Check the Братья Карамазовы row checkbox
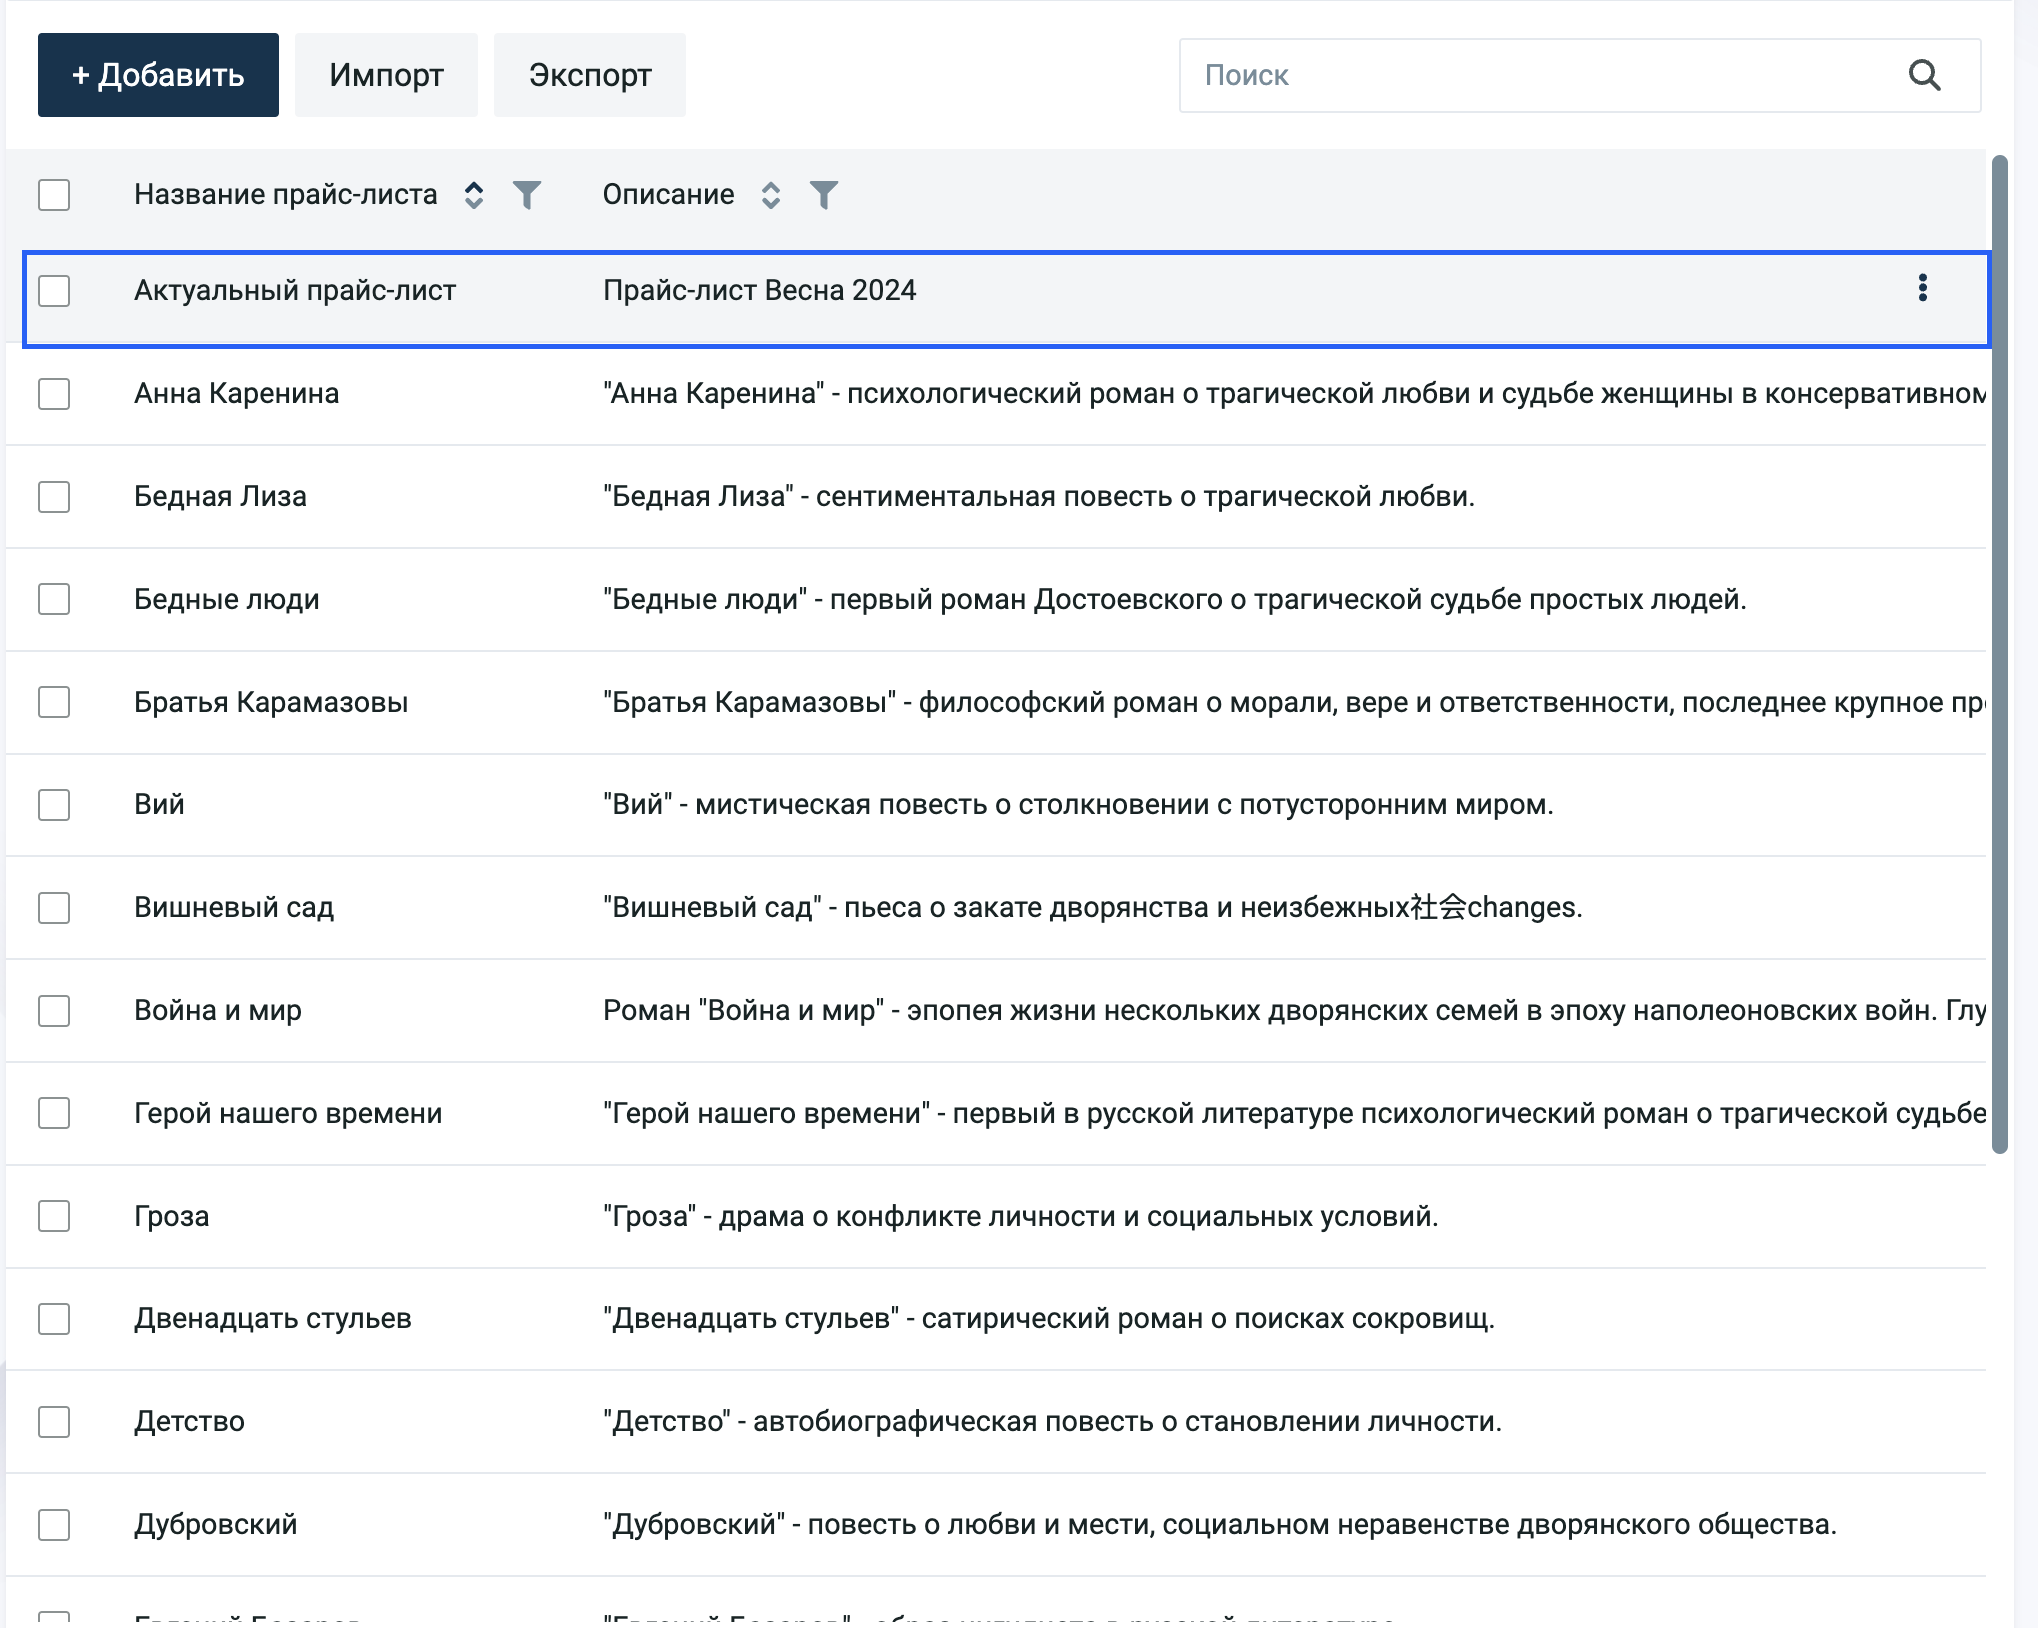The image size is (2038, 1628). (54, 702)
